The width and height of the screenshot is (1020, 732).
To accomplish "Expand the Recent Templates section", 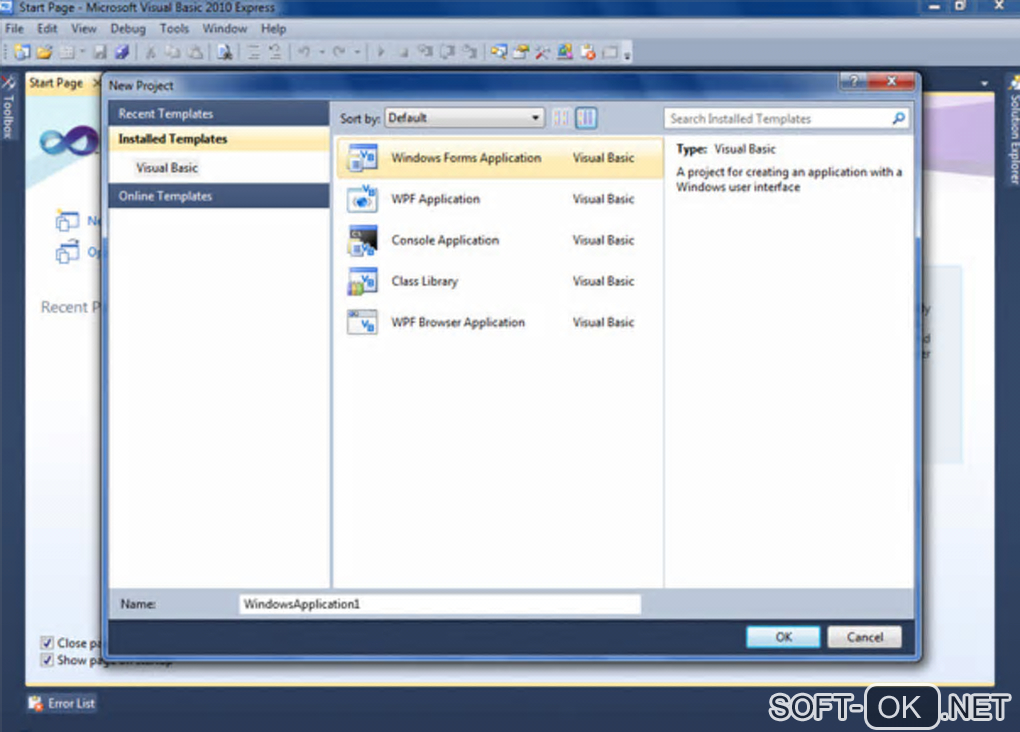I will (219, 113).
